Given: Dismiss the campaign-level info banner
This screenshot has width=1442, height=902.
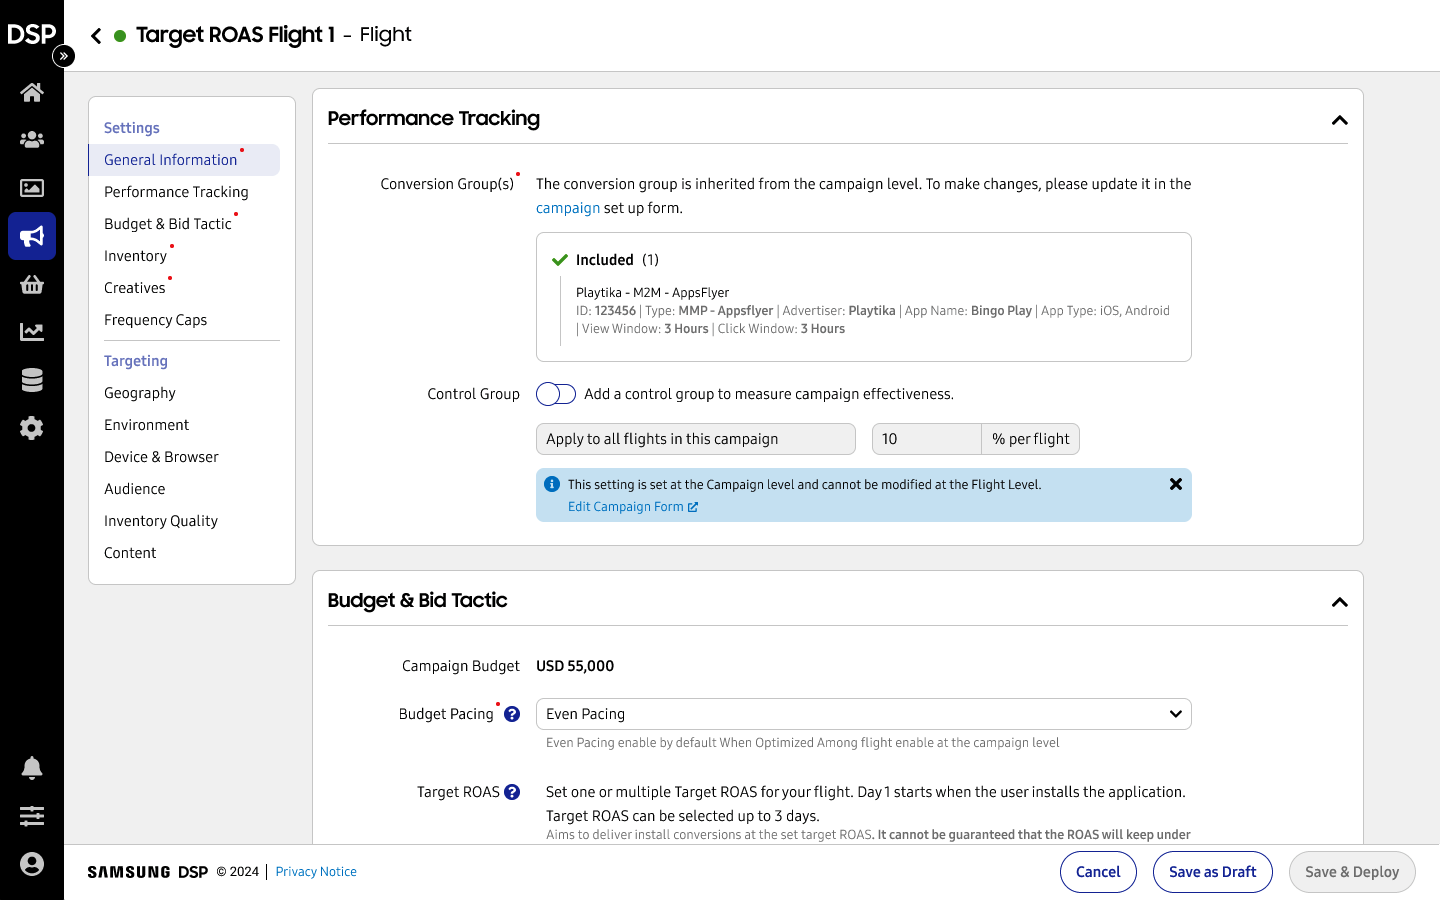Looking at the screenshot, I should tap(1176, 484).
